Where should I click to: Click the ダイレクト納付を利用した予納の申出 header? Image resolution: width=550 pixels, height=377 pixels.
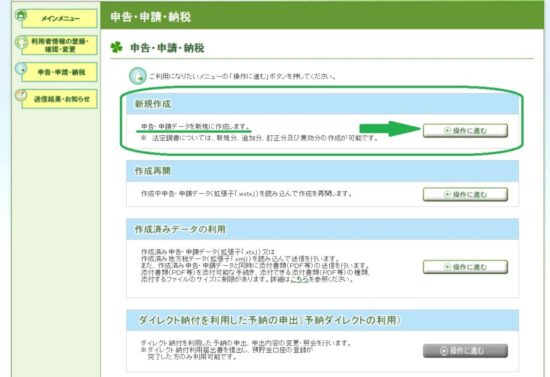(322, 320)
